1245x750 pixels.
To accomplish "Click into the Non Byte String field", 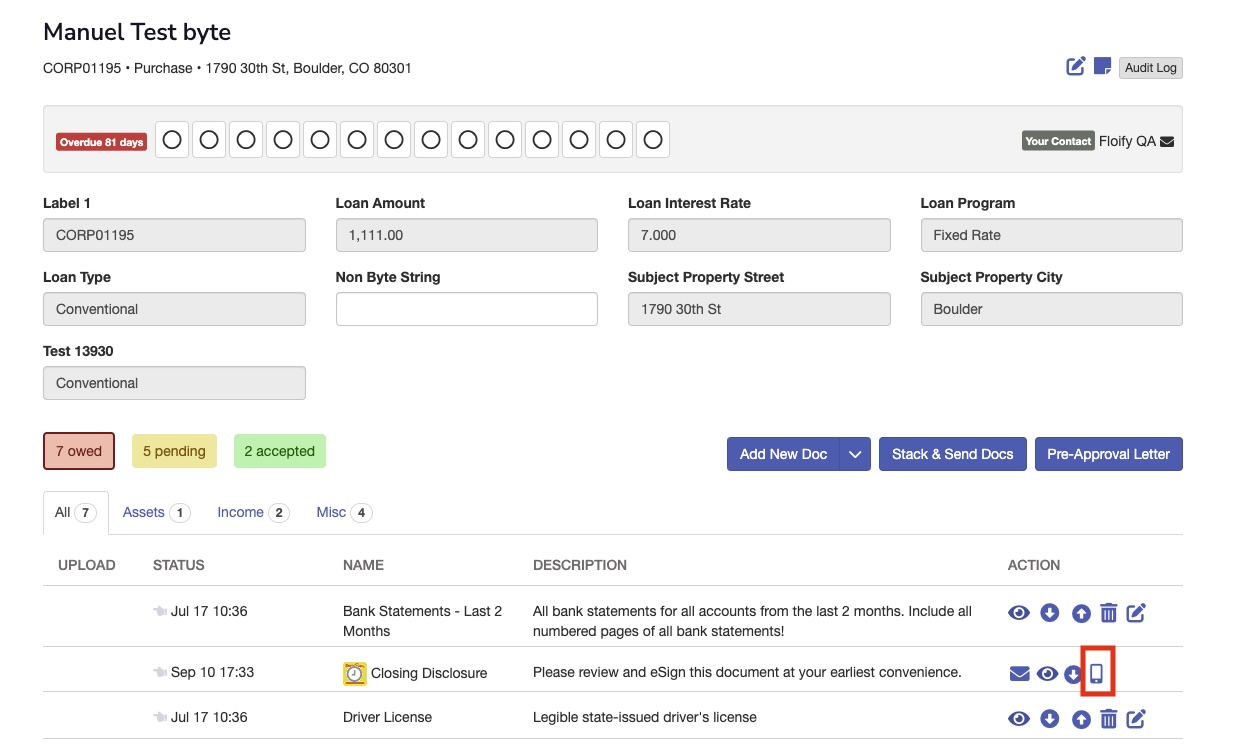I will [x=466, y=309].
